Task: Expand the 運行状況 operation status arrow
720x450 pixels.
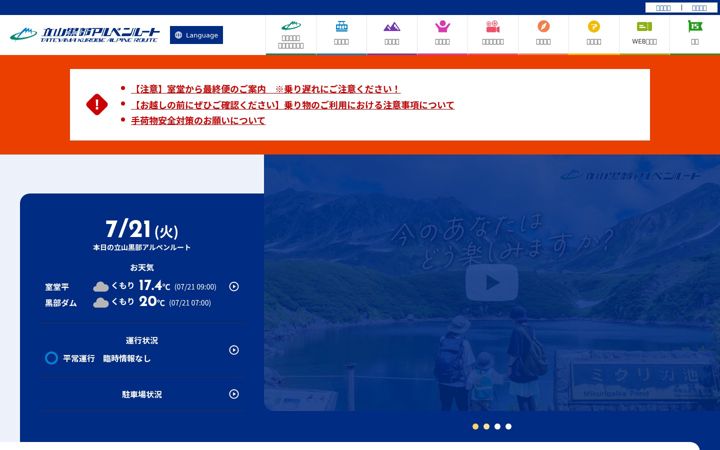Action: pos(234,350)
